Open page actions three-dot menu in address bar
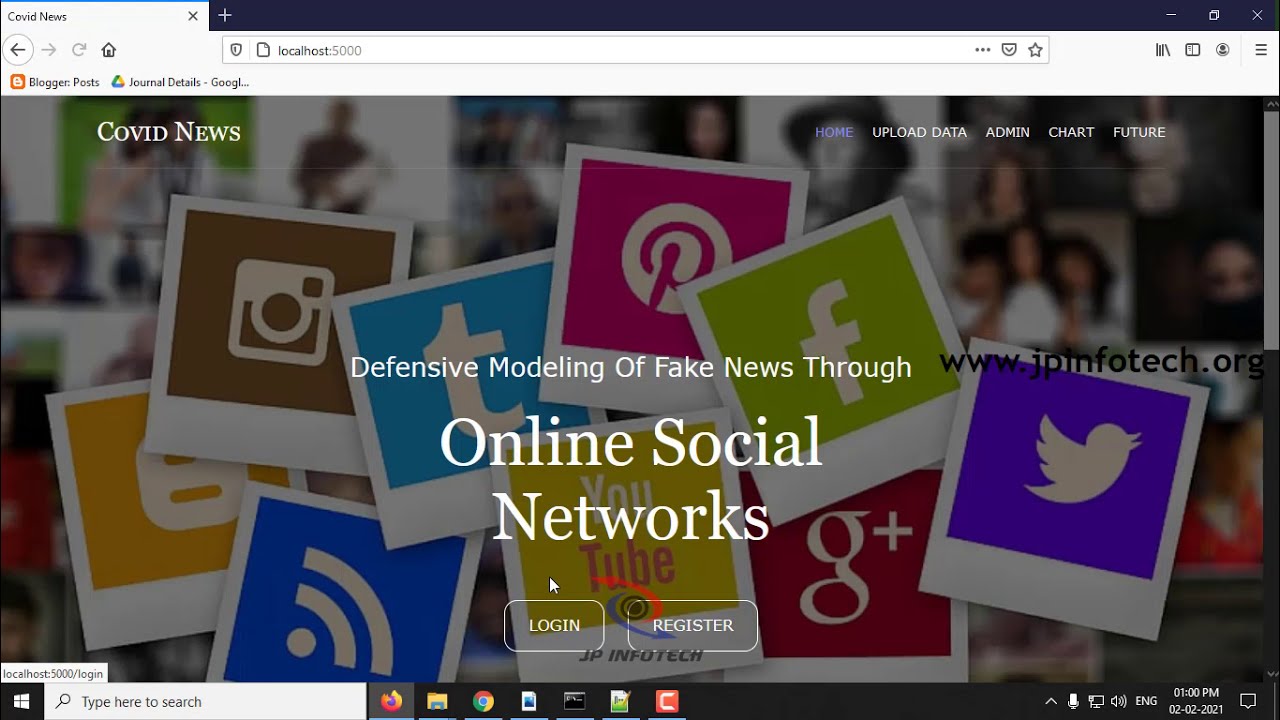Viewport: 1280px width, 720px height. [983, 50]
